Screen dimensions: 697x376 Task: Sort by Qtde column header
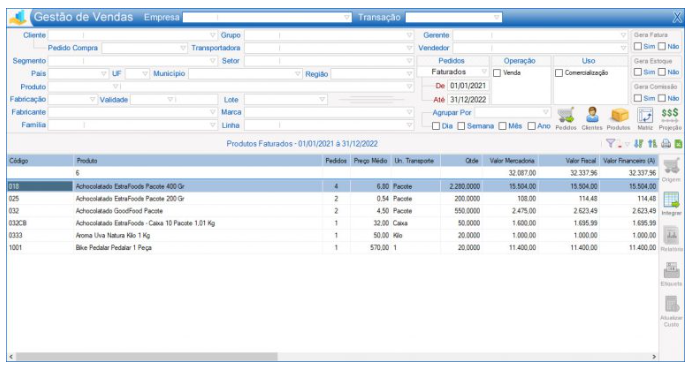click(x=461, y=160)
